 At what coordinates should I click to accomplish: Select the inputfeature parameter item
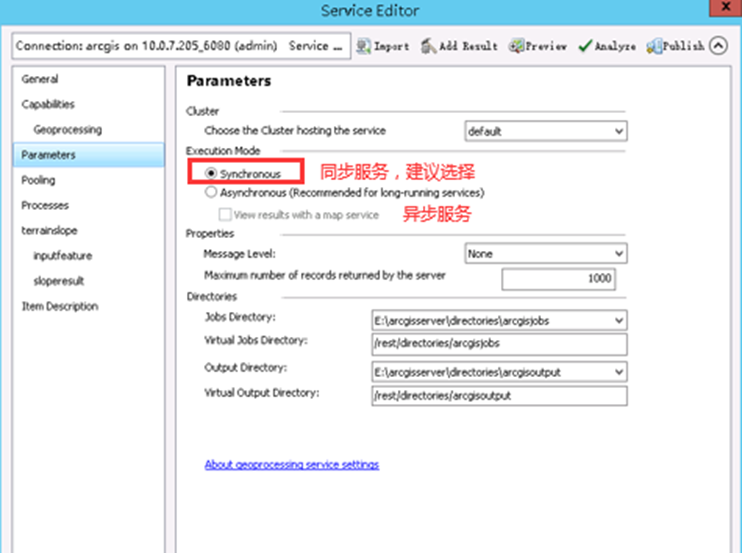(62, 256)
